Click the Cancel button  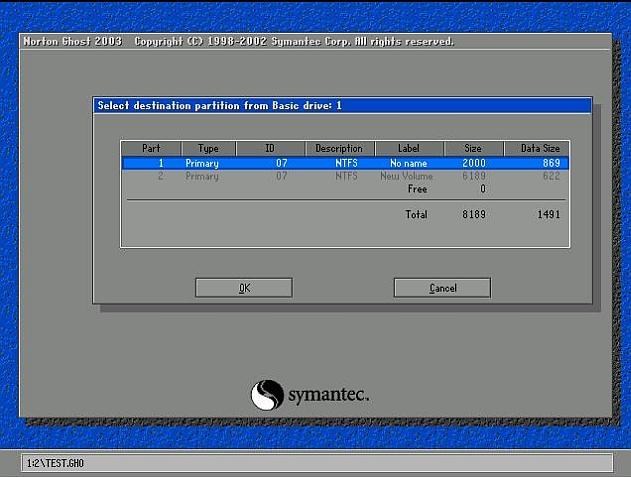pos(442,288)
